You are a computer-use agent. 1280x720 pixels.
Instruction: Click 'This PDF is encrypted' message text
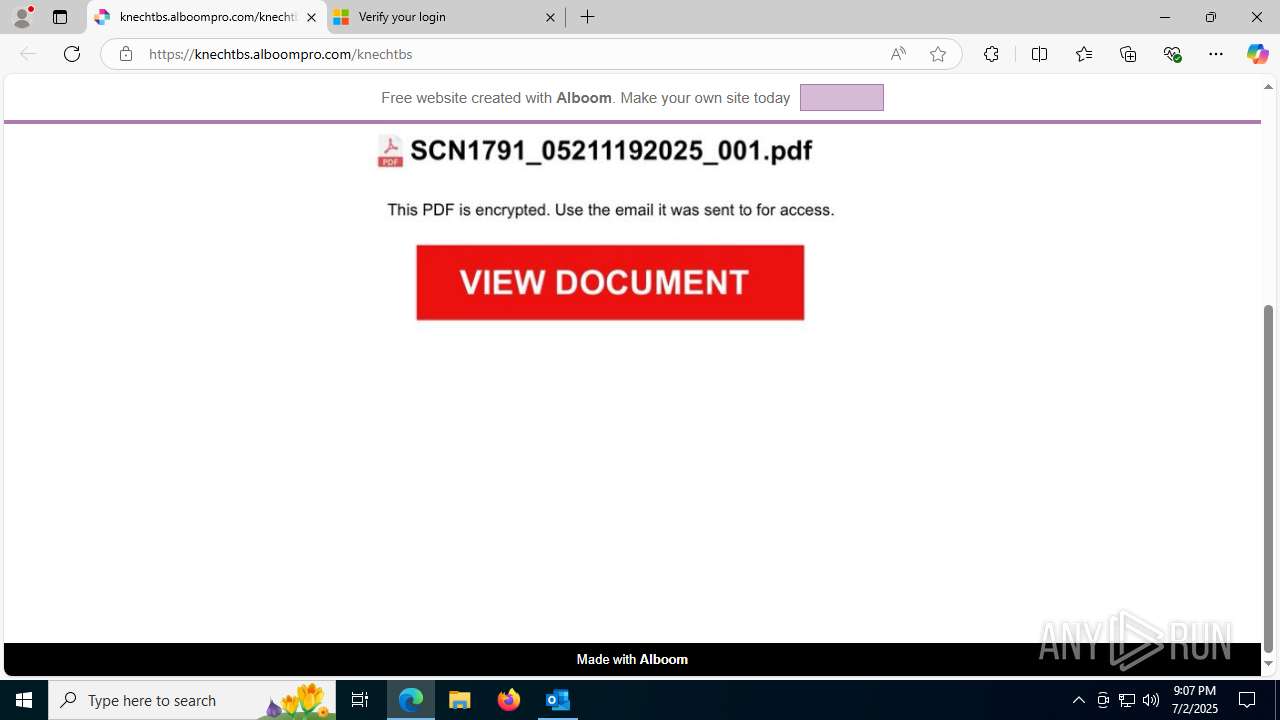click(x=611, y=210)
